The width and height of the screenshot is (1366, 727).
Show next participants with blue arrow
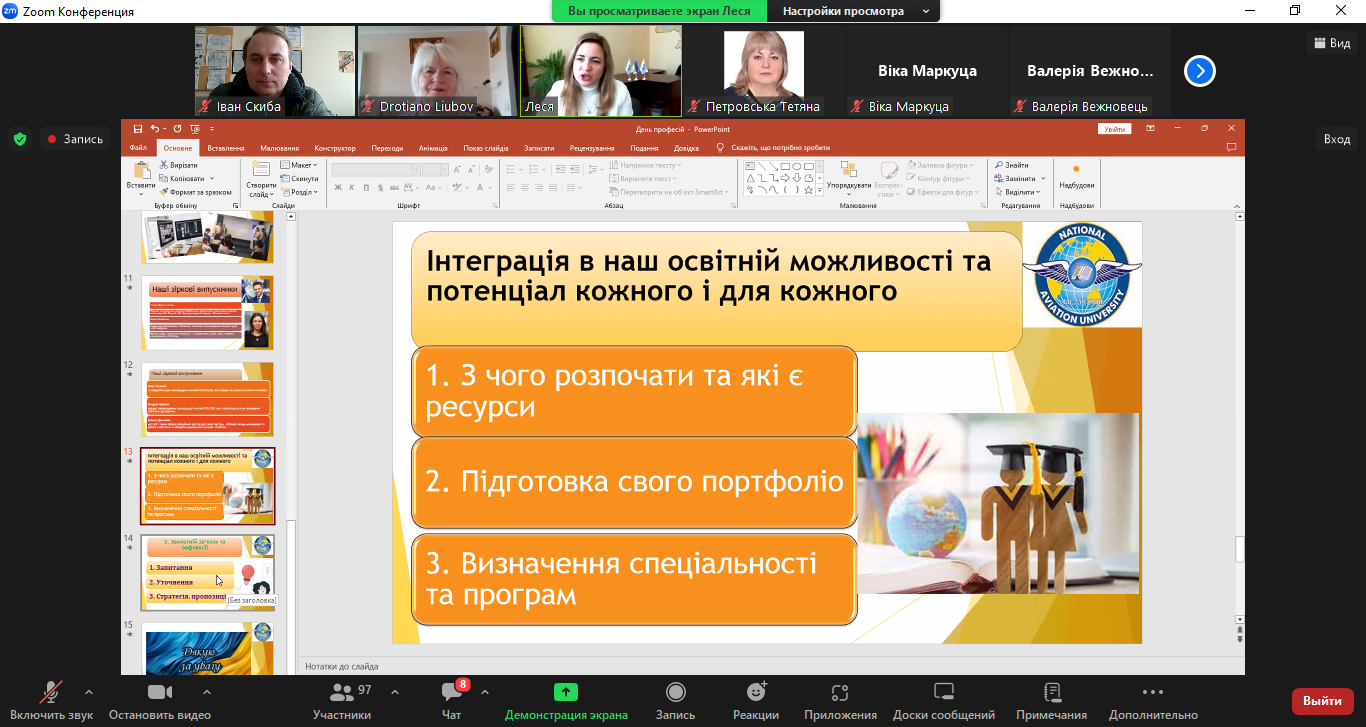pyautogui.click(x=1200, y=71)
